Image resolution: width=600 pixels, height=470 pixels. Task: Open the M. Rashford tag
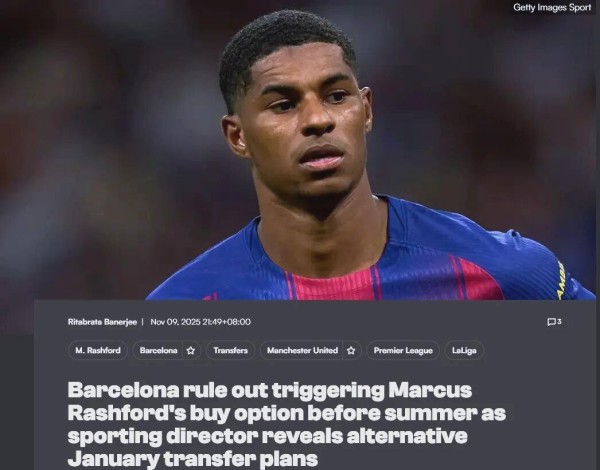98,350
